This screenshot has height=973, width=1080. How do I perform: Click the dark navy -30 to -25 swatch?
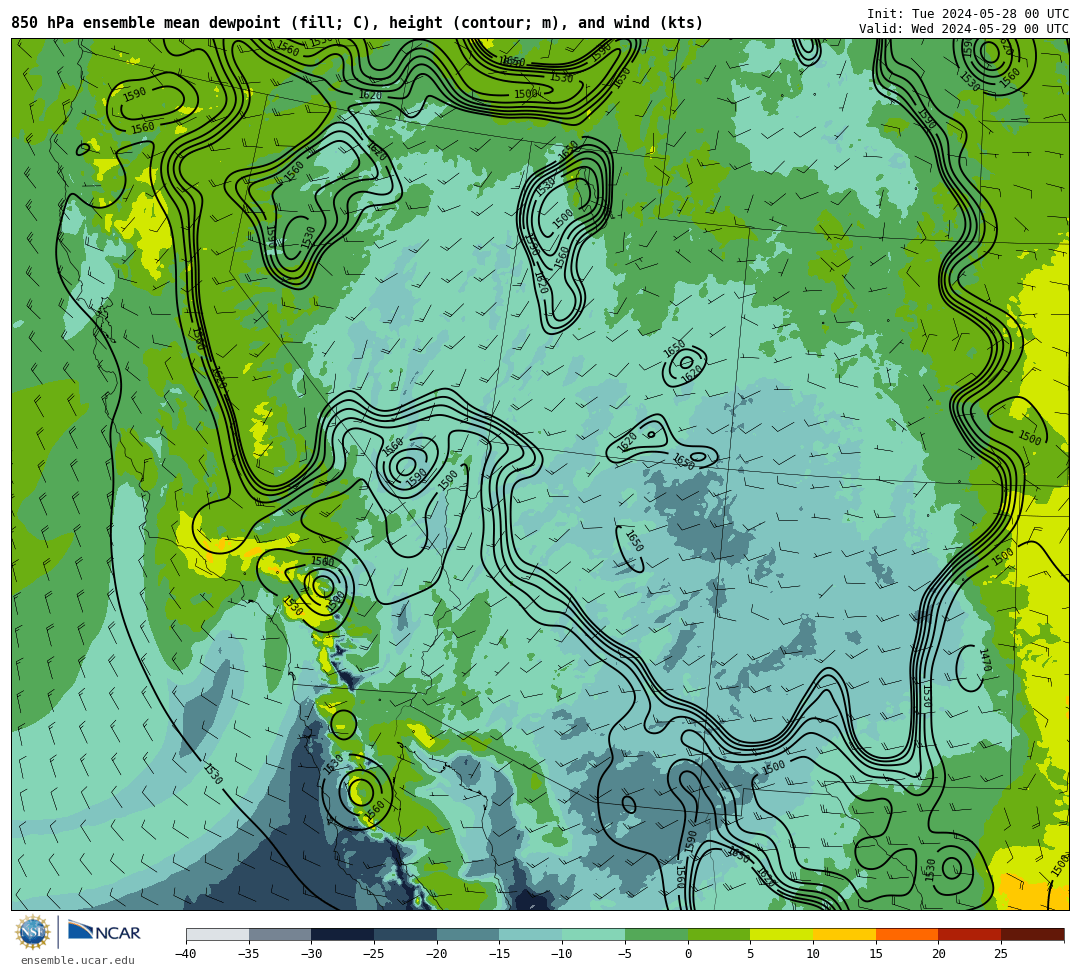342,934
